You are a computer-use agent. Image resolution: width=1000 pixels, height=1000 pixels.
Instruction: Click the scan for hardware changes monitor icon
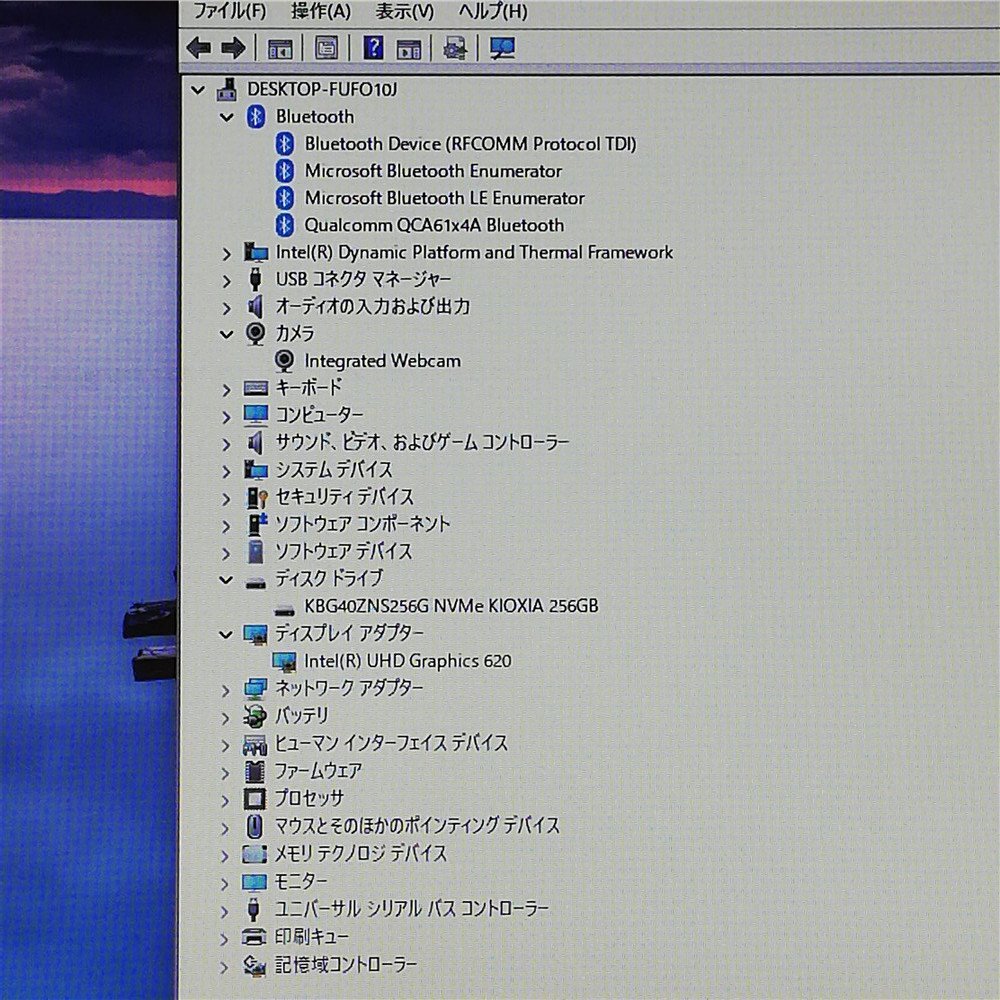[502, 47]
